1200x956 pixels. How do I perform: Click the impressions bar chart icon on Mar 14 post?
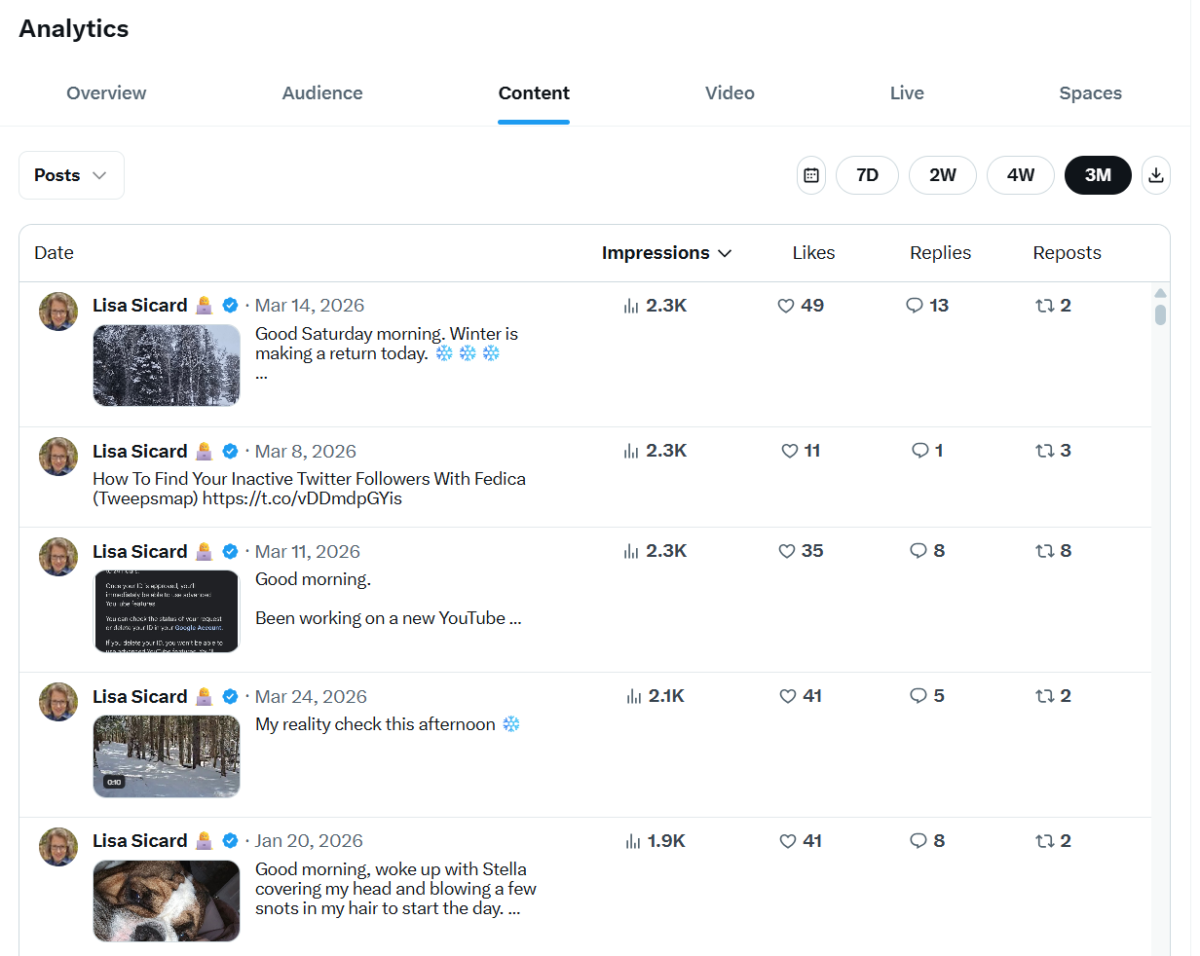(x=630, y=305)
